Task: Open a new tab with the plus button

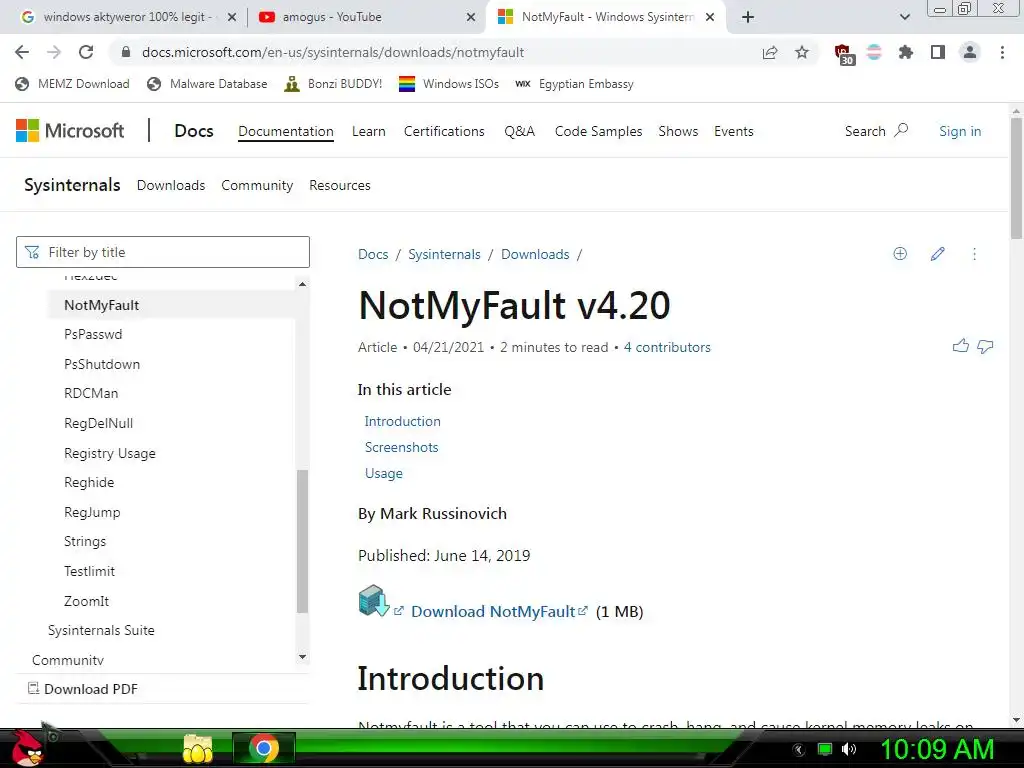Action: 748,17
